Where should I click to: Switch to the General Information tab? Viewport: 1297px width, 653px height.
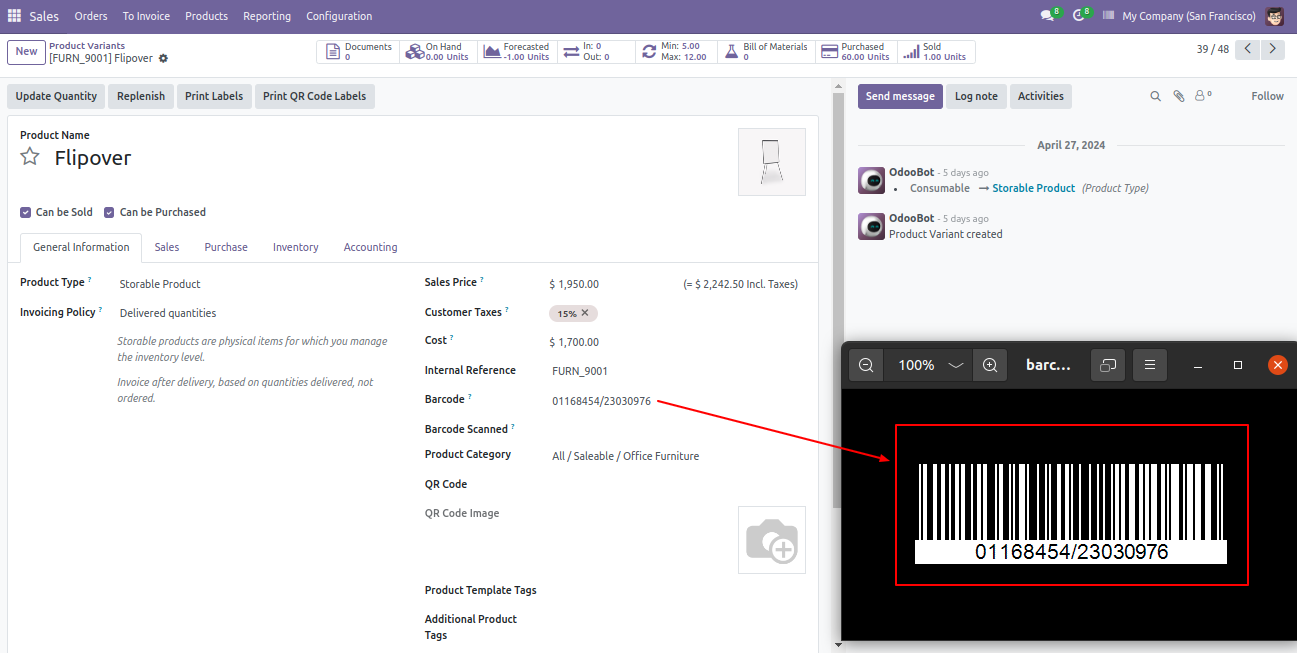point(81,247)
